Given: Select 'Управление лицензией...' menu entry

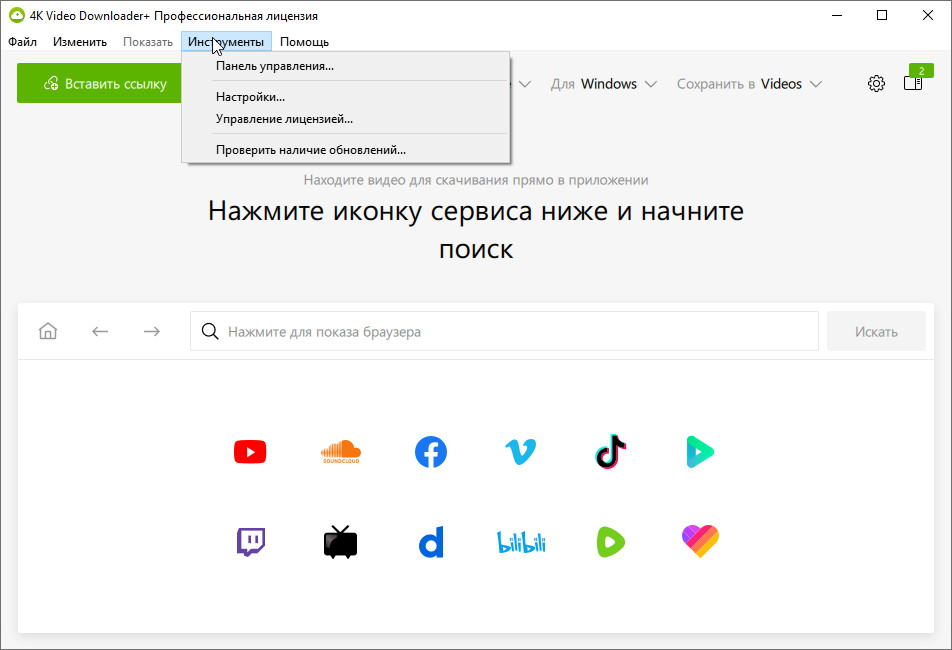Looking at the screenshot, I should click(345, 119).
